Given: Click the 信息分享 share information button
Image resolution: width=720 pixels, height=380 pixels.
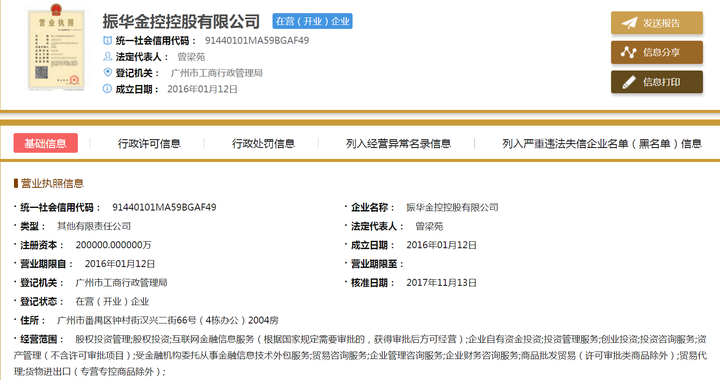Looking at the screenshot, I should coord(657,52).
